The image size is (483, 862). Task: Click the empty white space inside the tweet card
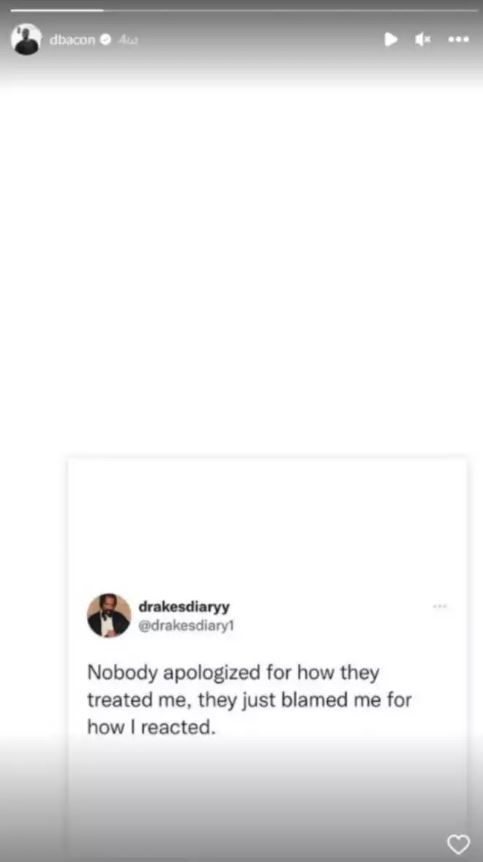click(268, 522)
